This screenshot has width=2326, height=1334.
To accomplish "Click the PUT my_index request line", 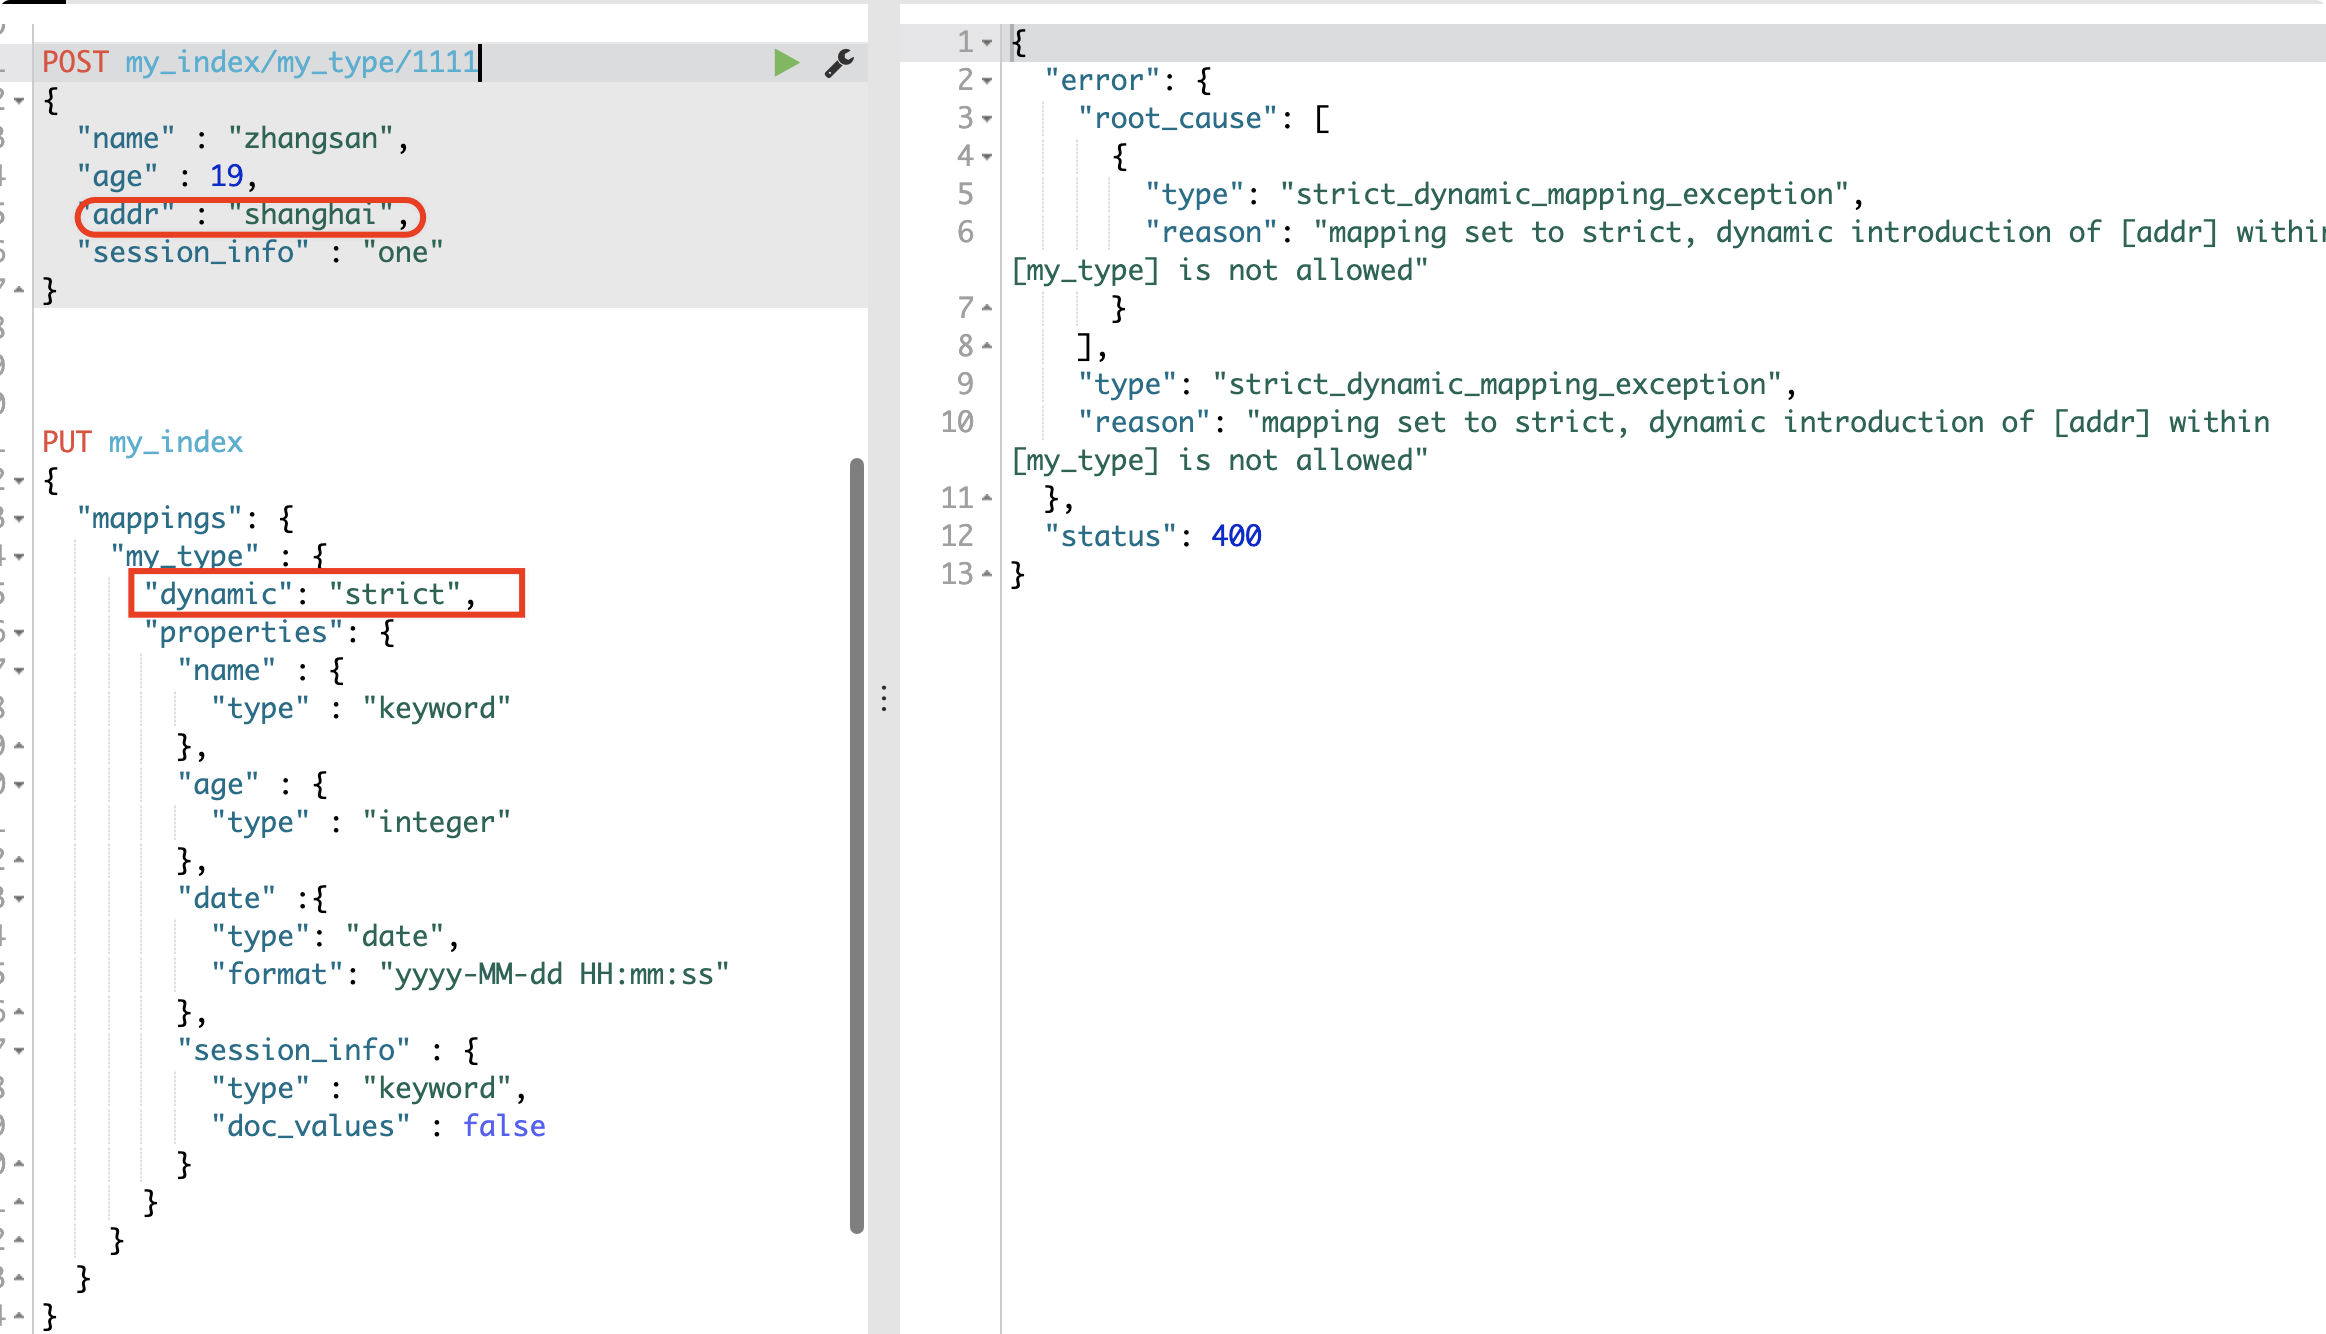I will (x=143, y=442).
